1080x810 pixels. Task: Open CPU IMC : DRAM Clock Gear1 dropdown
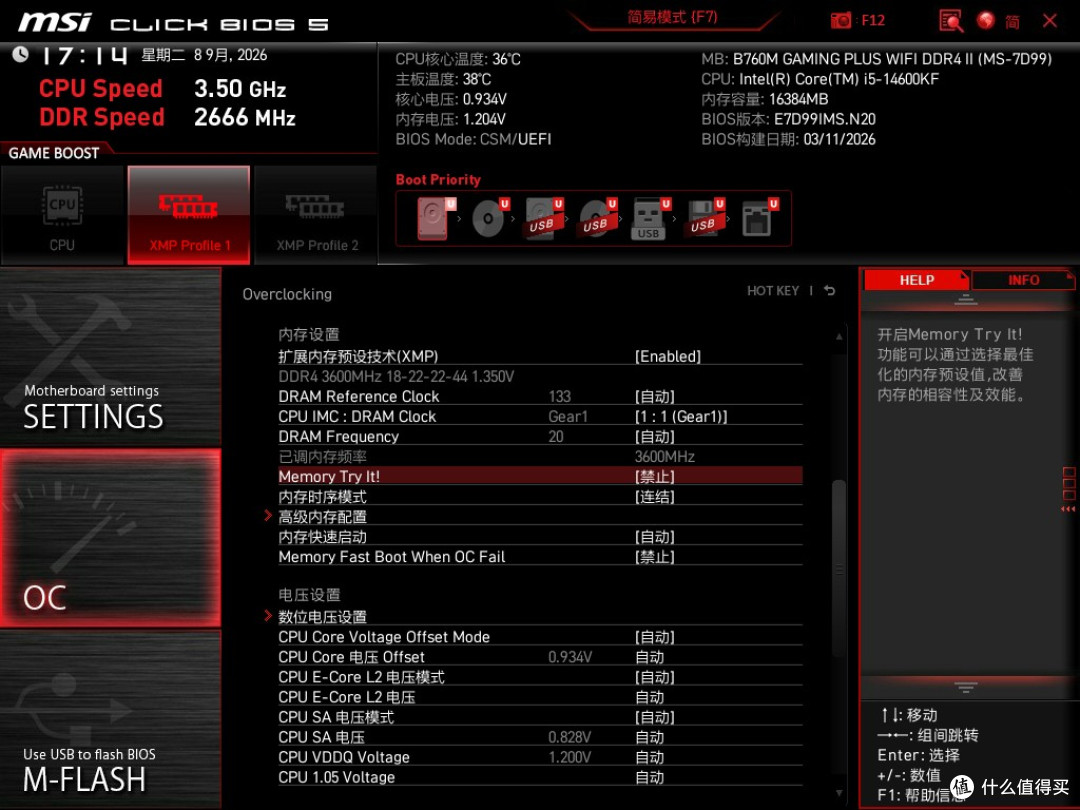coord(681,417)
